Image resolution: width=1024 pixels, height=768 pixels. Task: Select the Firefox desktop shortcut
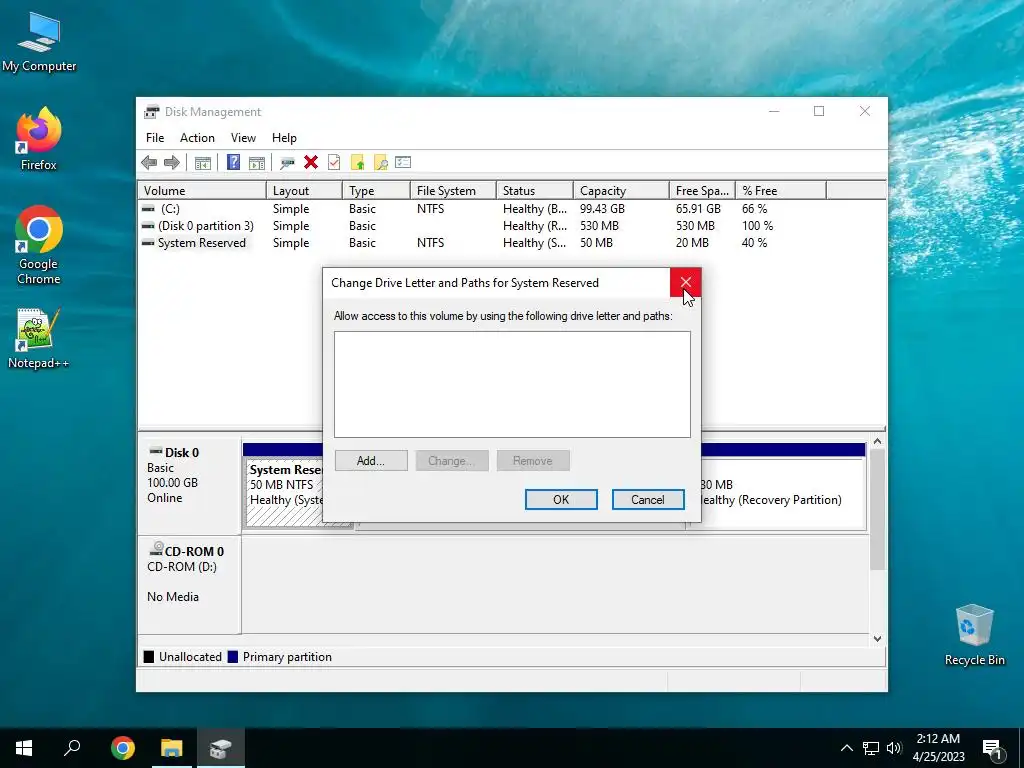coord(39,139)
